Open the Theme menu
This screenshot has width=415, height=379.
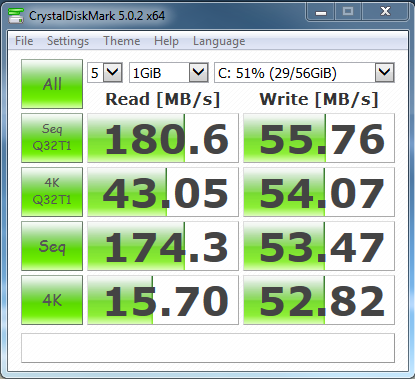coord(122,41)
